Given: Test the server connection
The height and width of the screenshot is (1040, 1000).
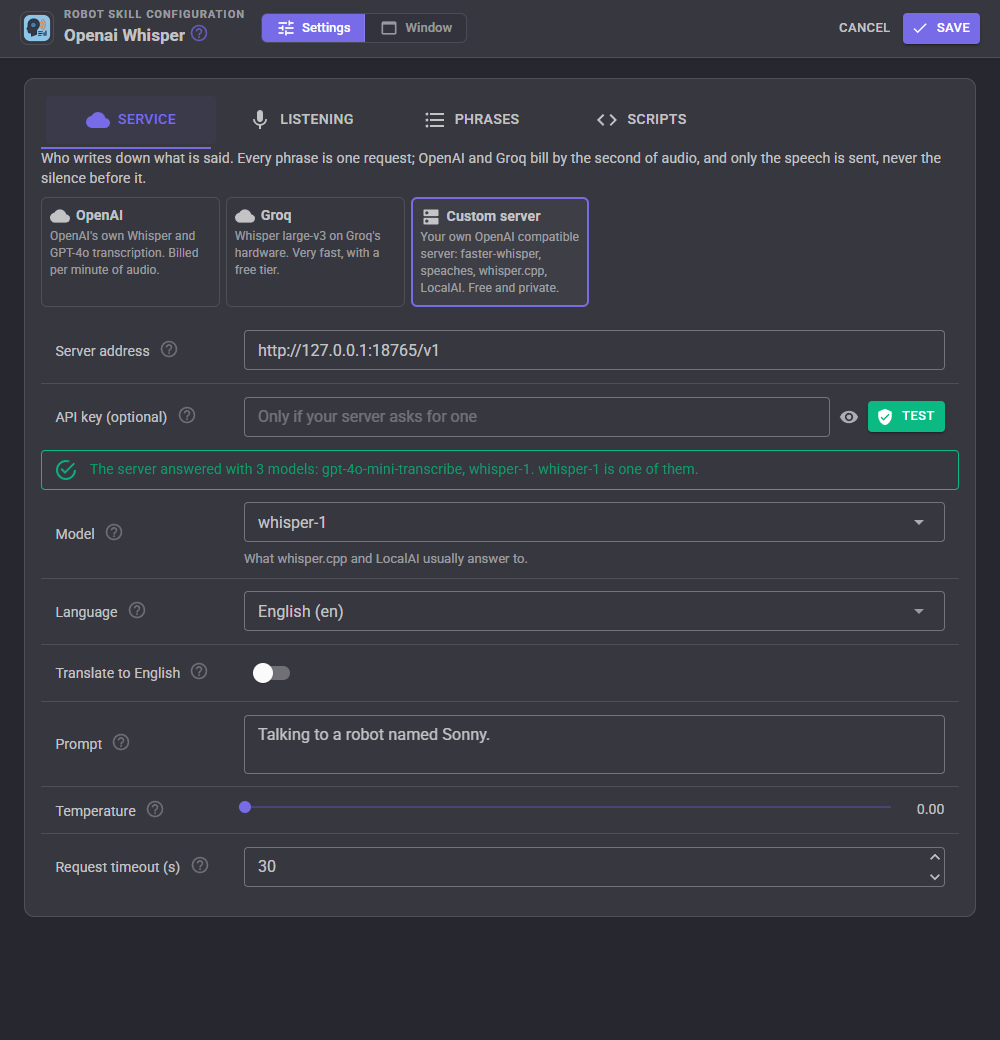Looking at the screenshot, I should point(906,417).
